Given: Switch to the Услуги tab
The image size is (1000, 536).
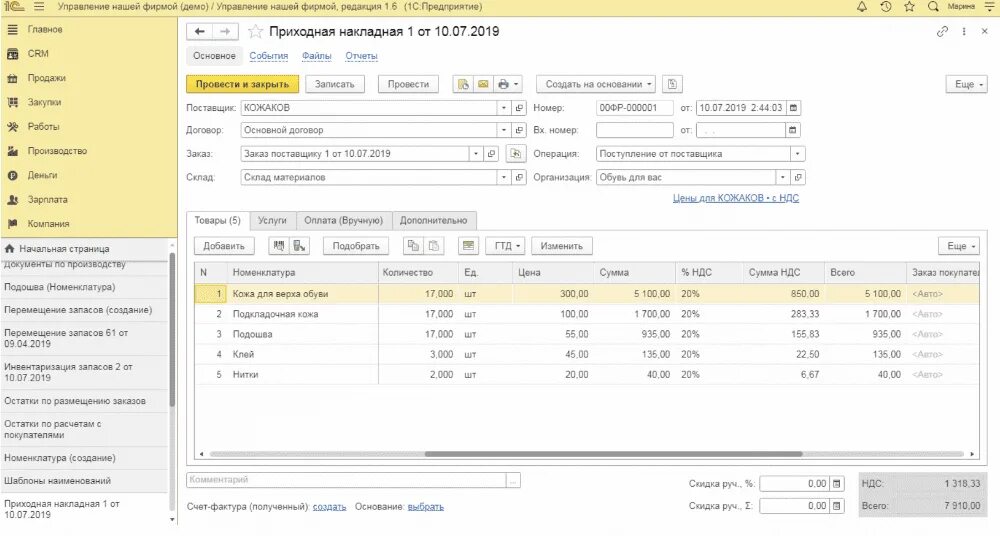Looking at the screenshot, I should pos(272,220).
